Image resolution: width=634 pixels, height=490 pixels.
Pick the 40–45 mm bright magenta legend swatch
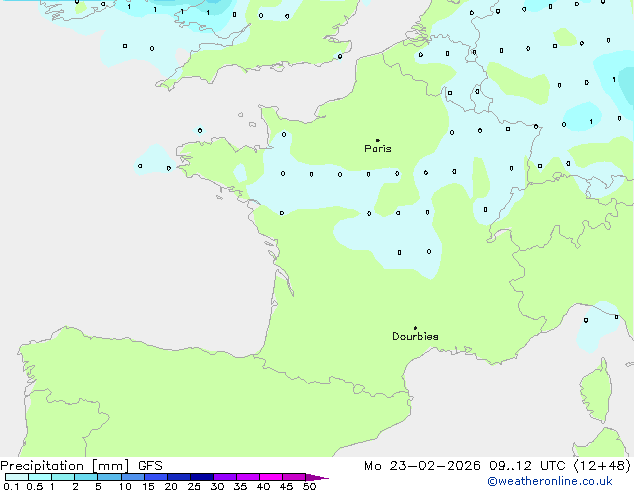(271, 477)
